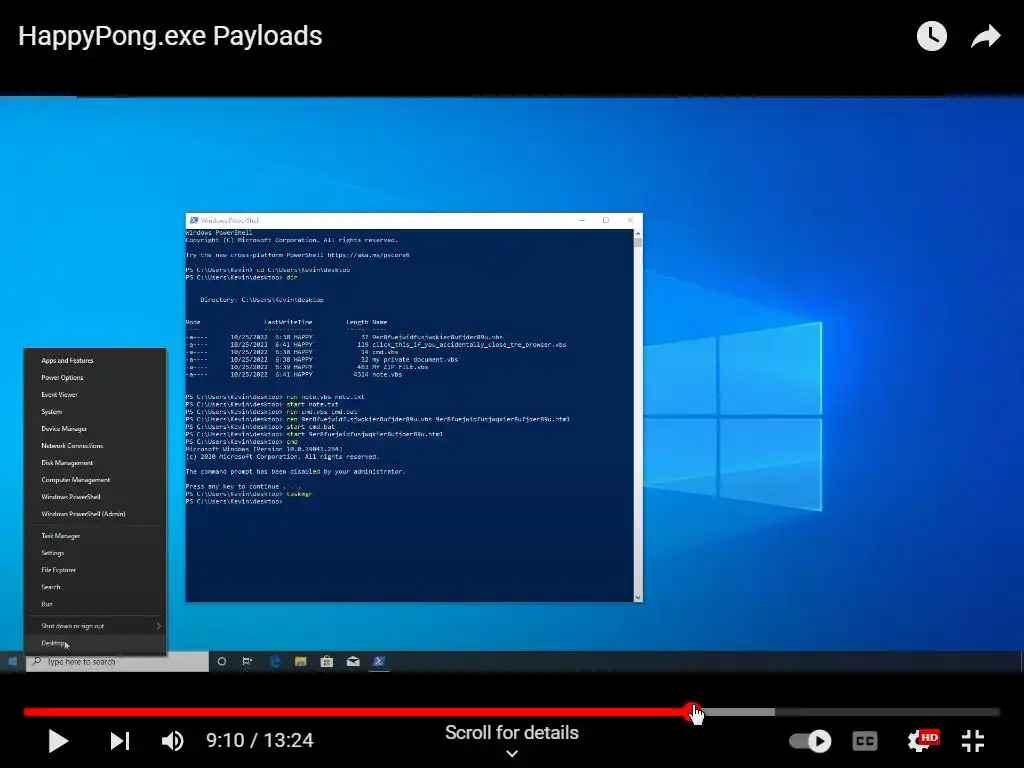Screen dimensions: 1024x768
Task: Select Power Options from context menu
Action: tap(95, 377)
